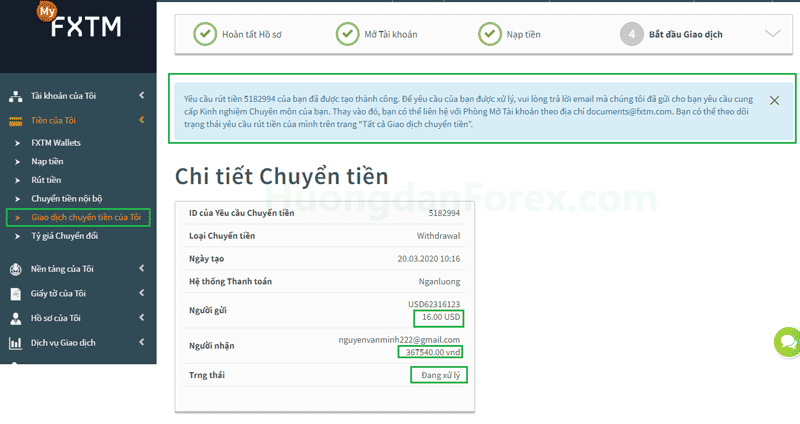Image resolution: width=800 pixels, height=424 pixels.
Task: Click the Tài khoản của Tôi network icon
Action: click(x=16, y=96)
